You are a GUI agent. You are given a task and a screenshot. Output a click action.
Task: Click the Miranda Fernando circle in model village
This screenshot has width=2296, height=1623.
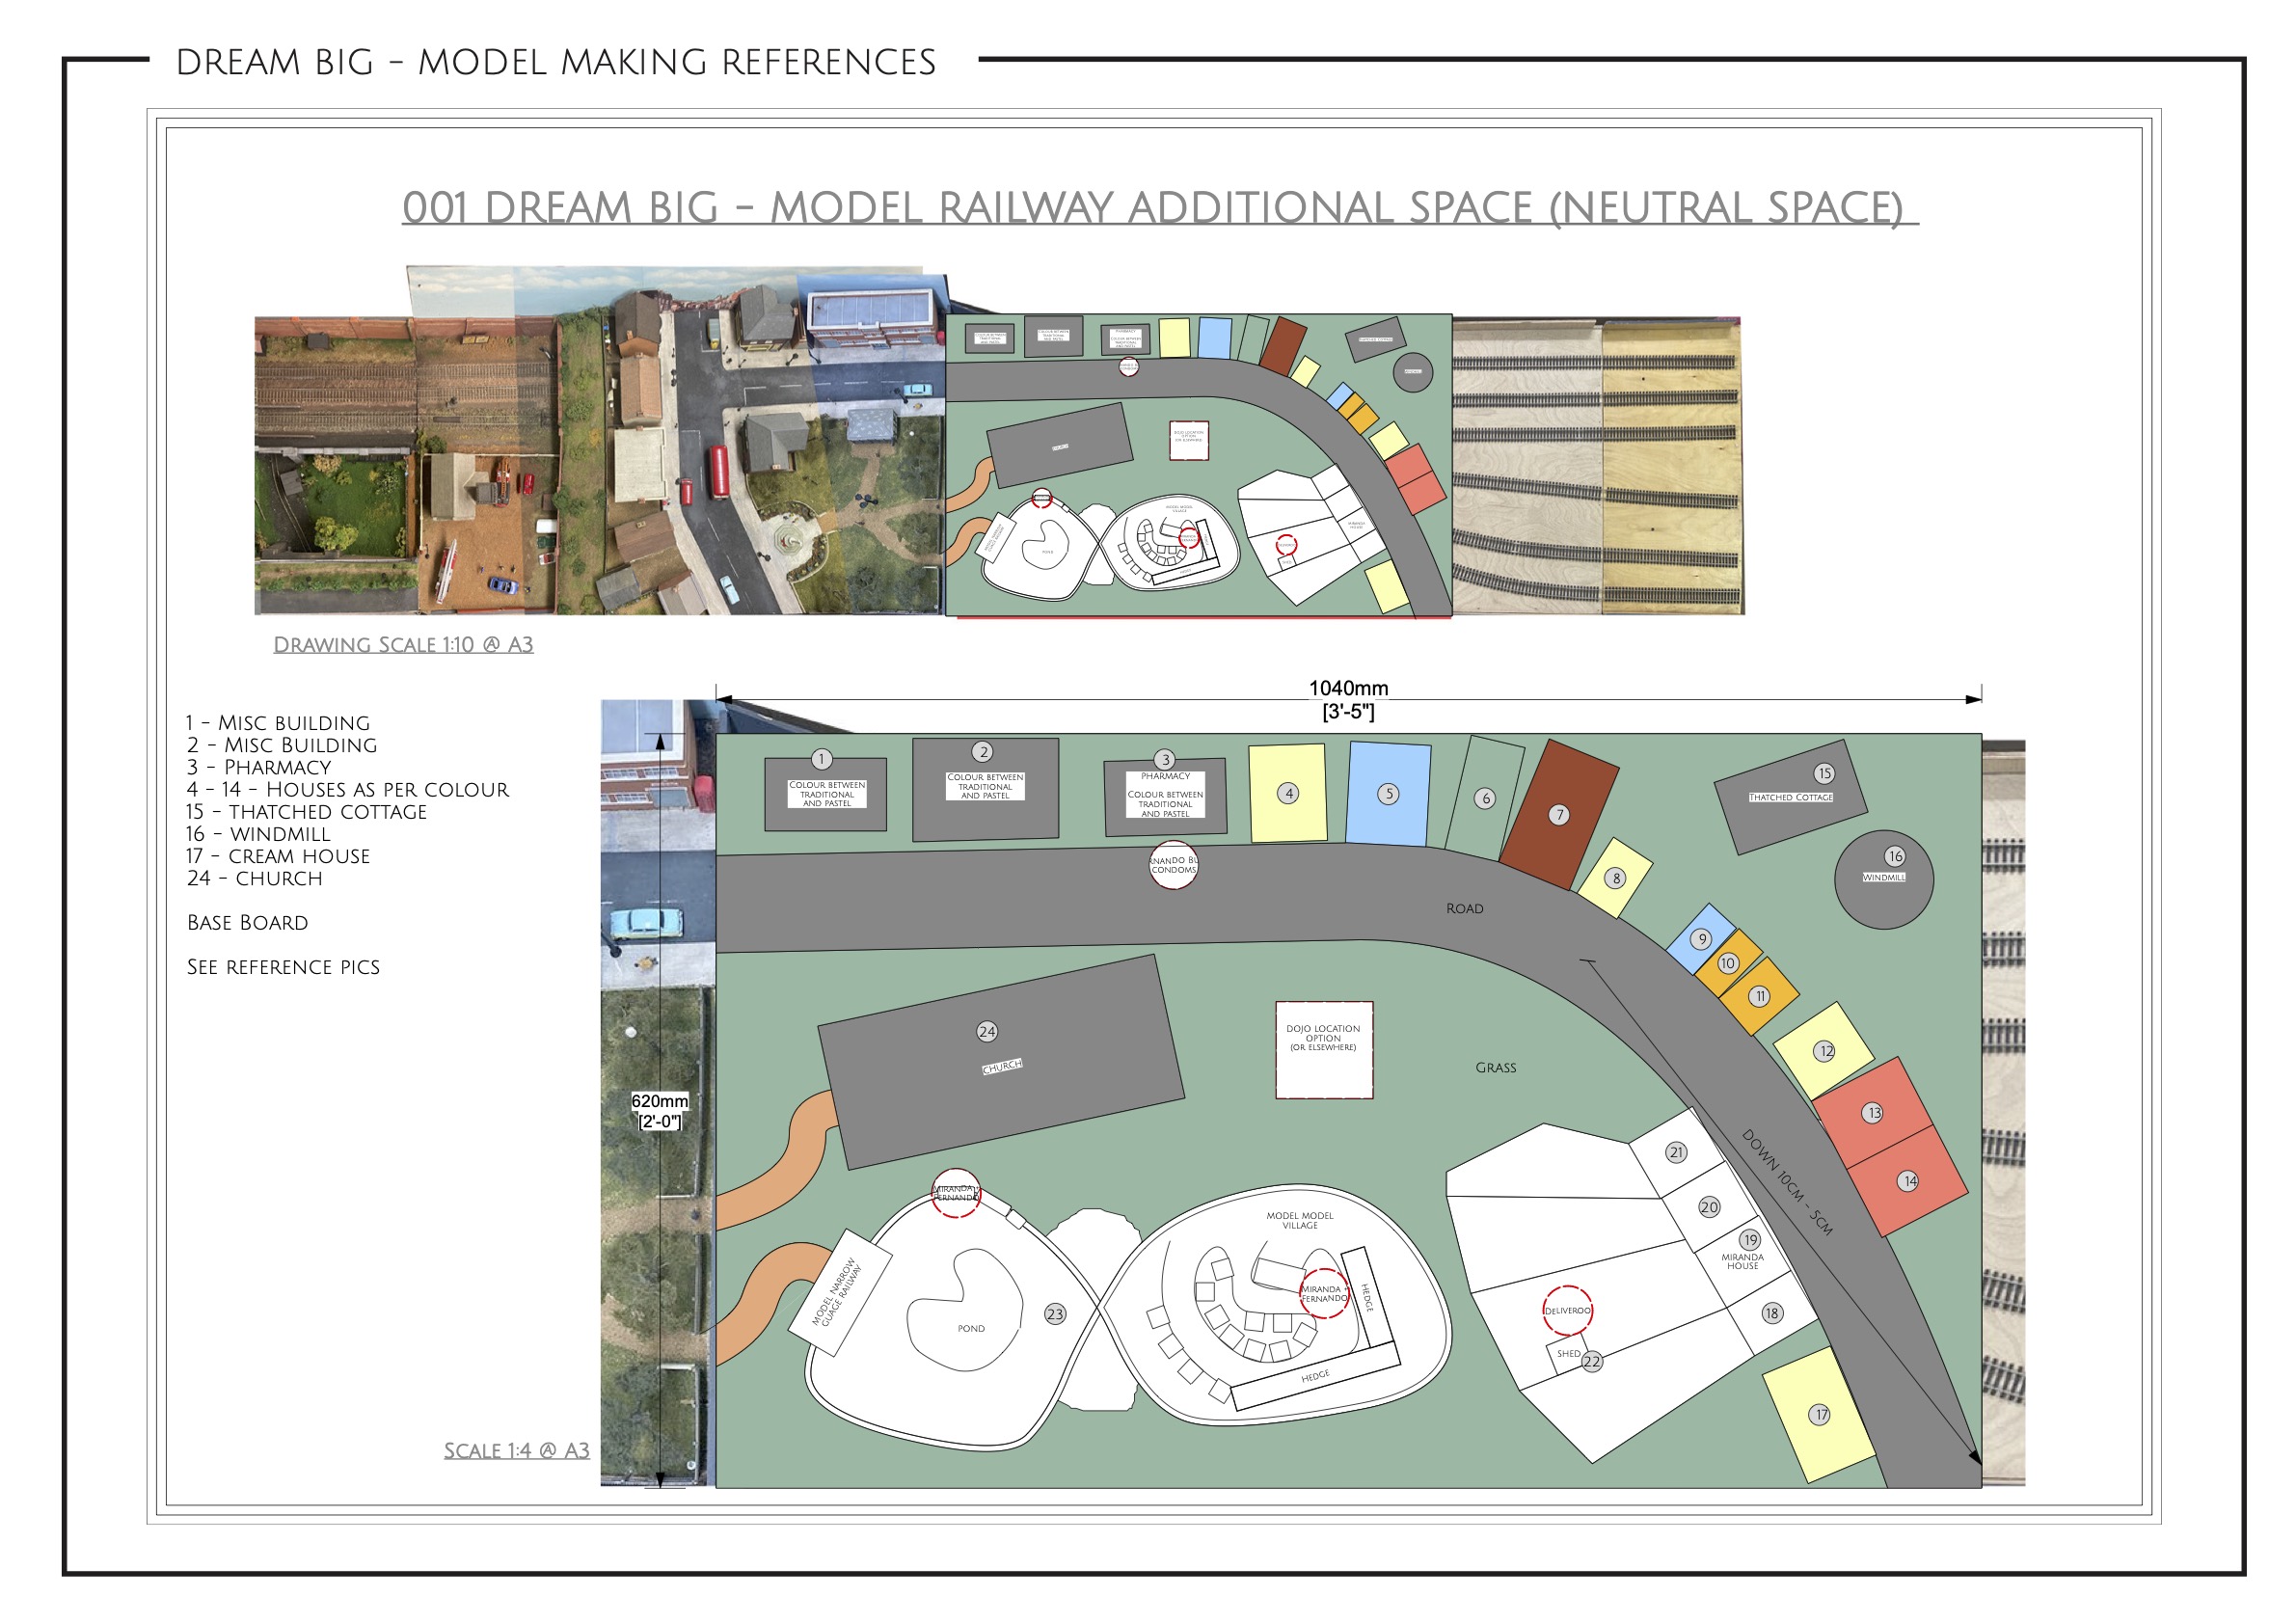pyautogui.click(x=1323, y=1294)
